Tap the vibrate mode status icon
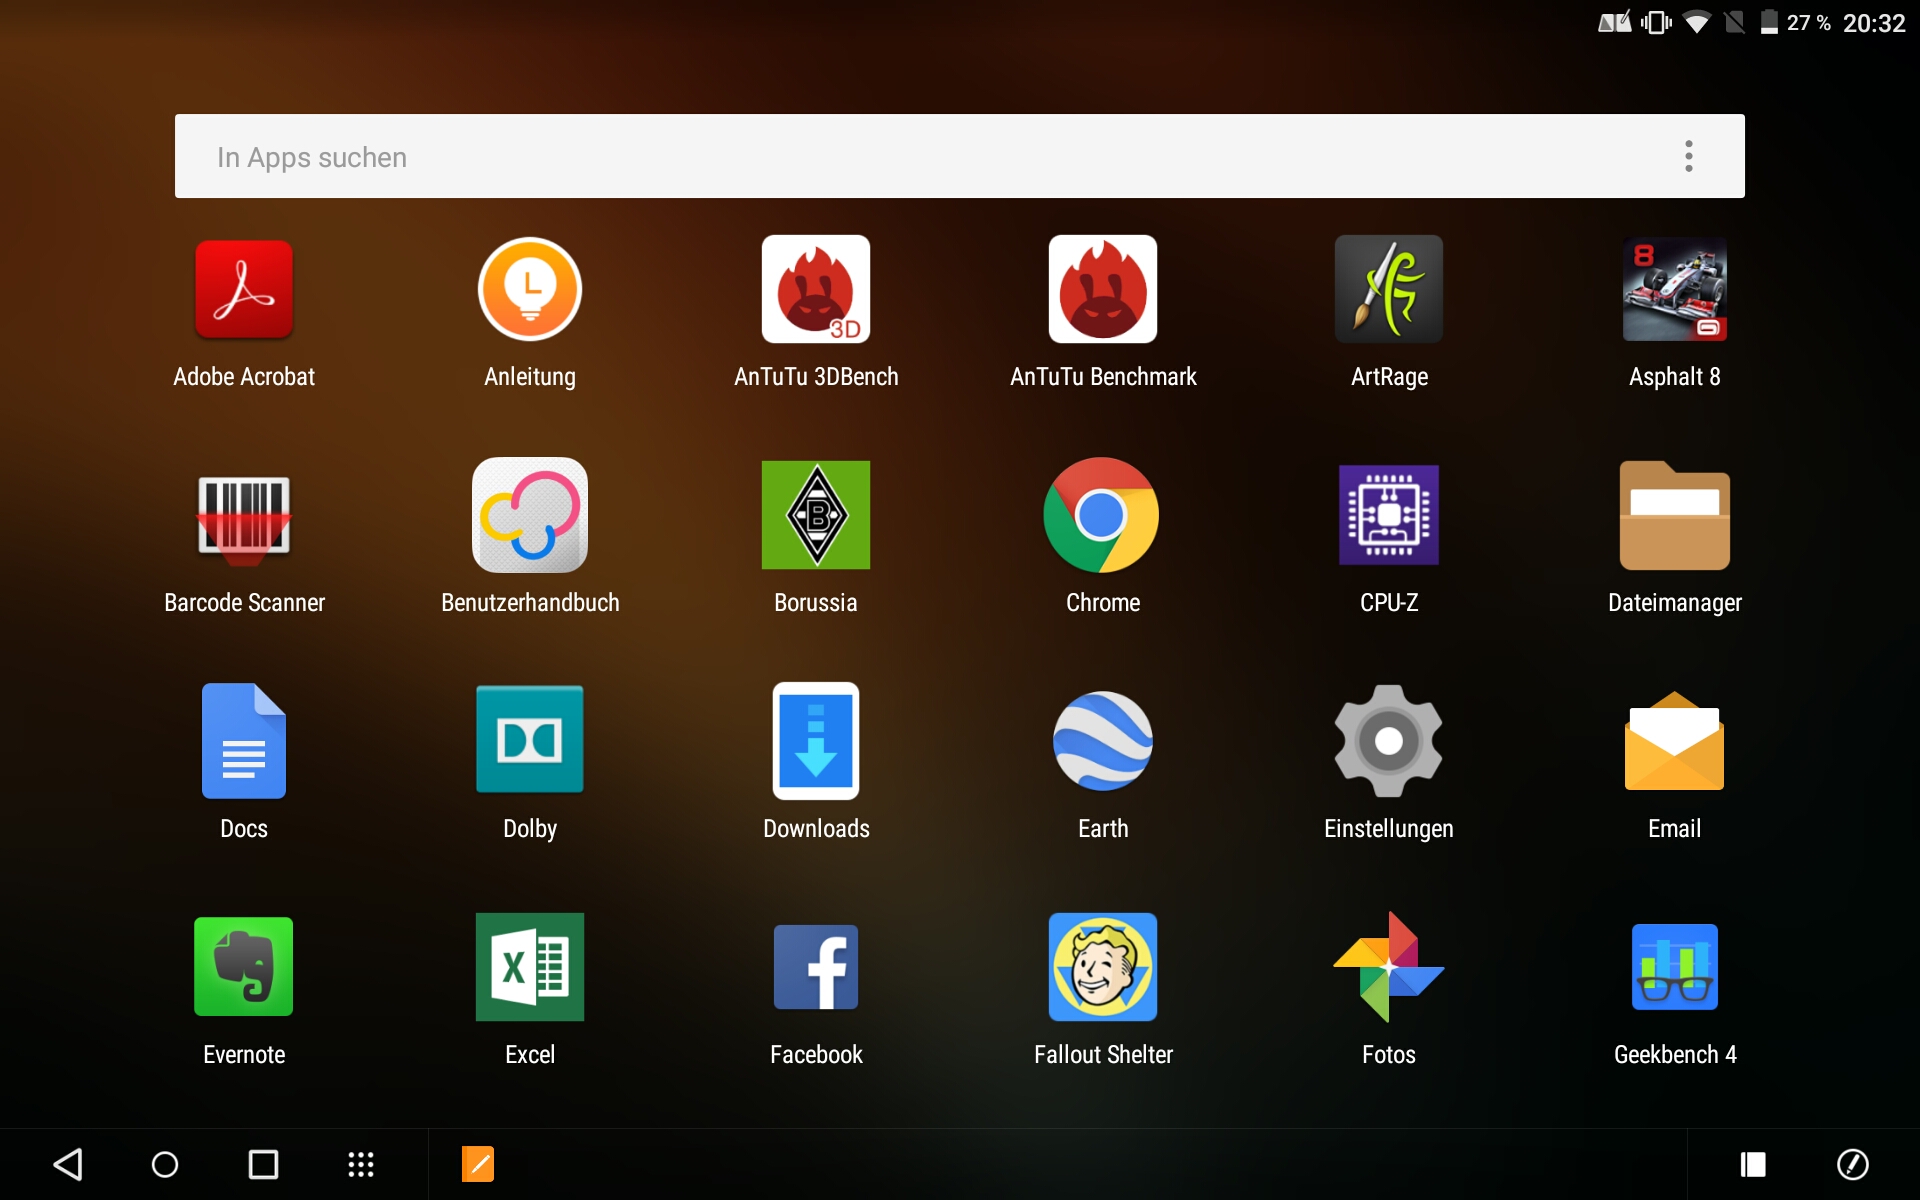 coord(1656,22)
